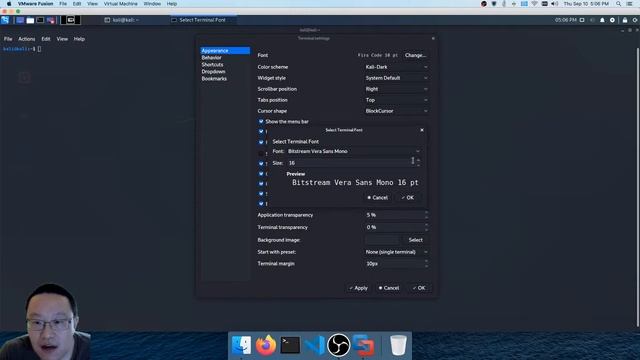Open the Cursor shape dropdown

click(396, 111)
